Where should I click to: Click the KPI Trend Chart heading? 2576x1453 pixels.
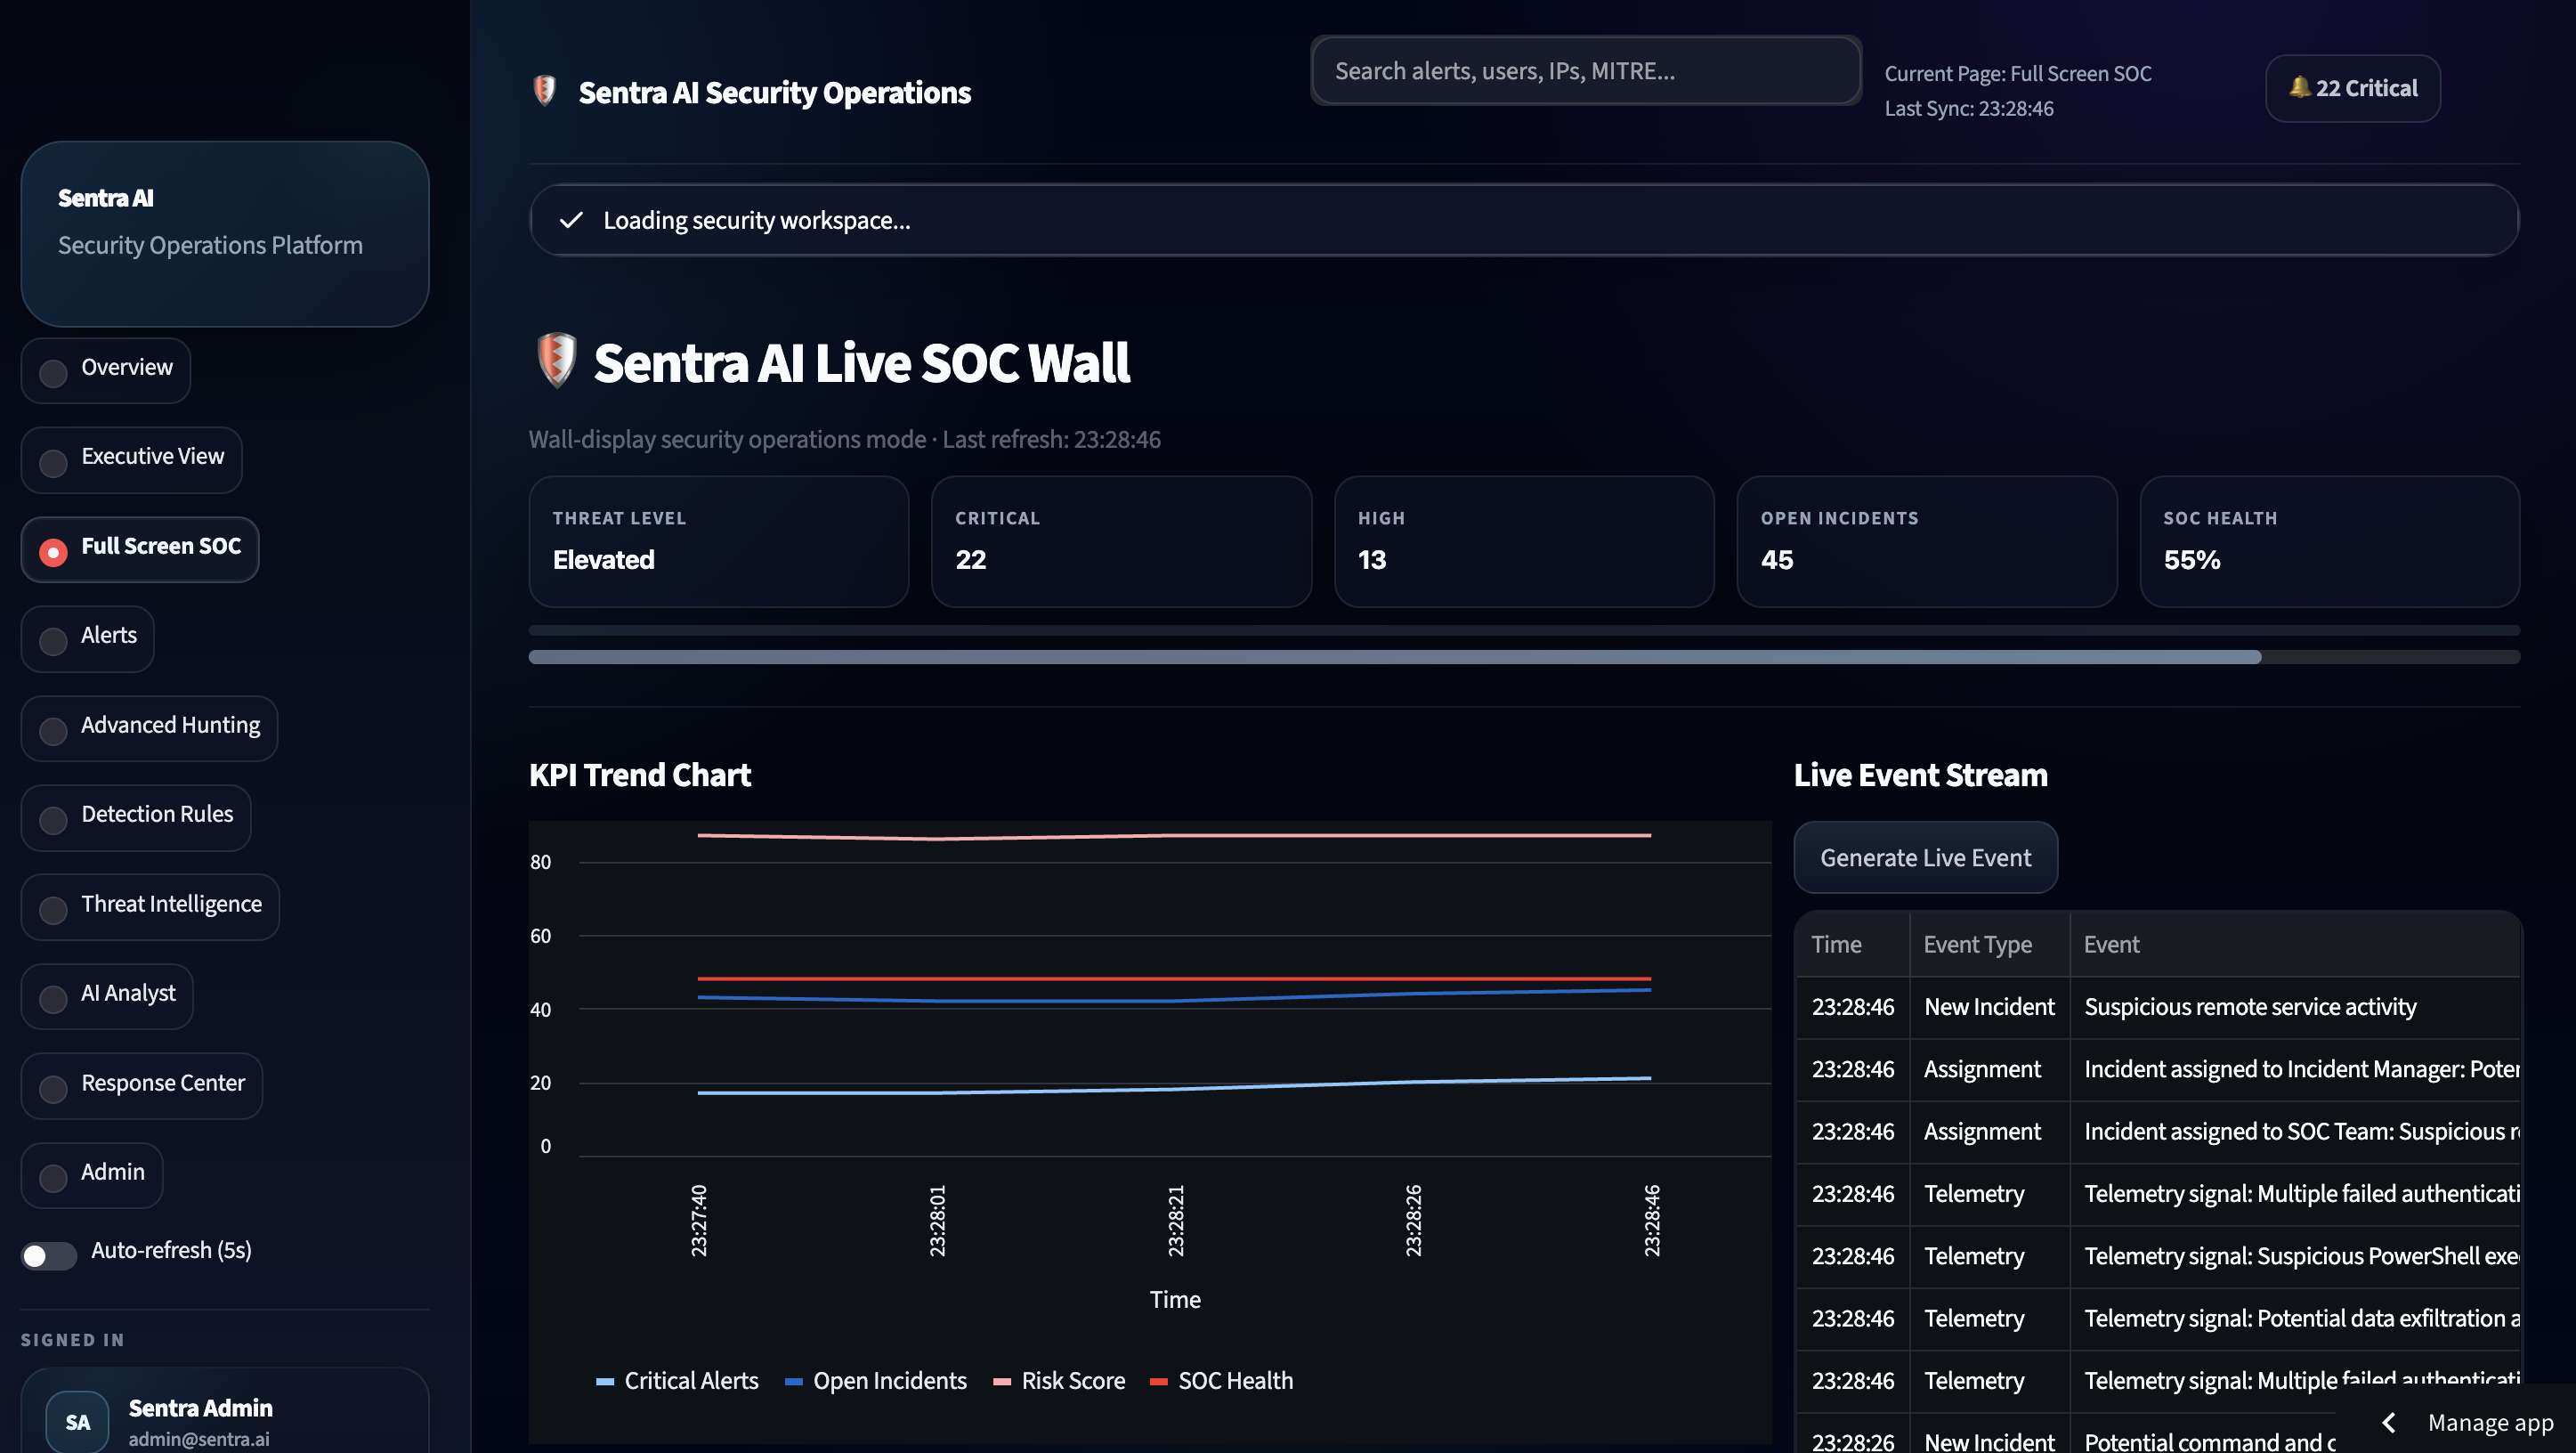[x=640, y=775]
